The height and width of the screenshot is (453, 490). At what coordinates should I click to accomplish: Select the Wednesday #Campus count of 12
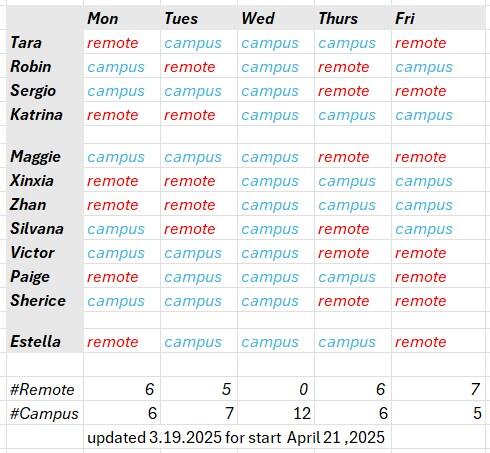click(276, 413)
